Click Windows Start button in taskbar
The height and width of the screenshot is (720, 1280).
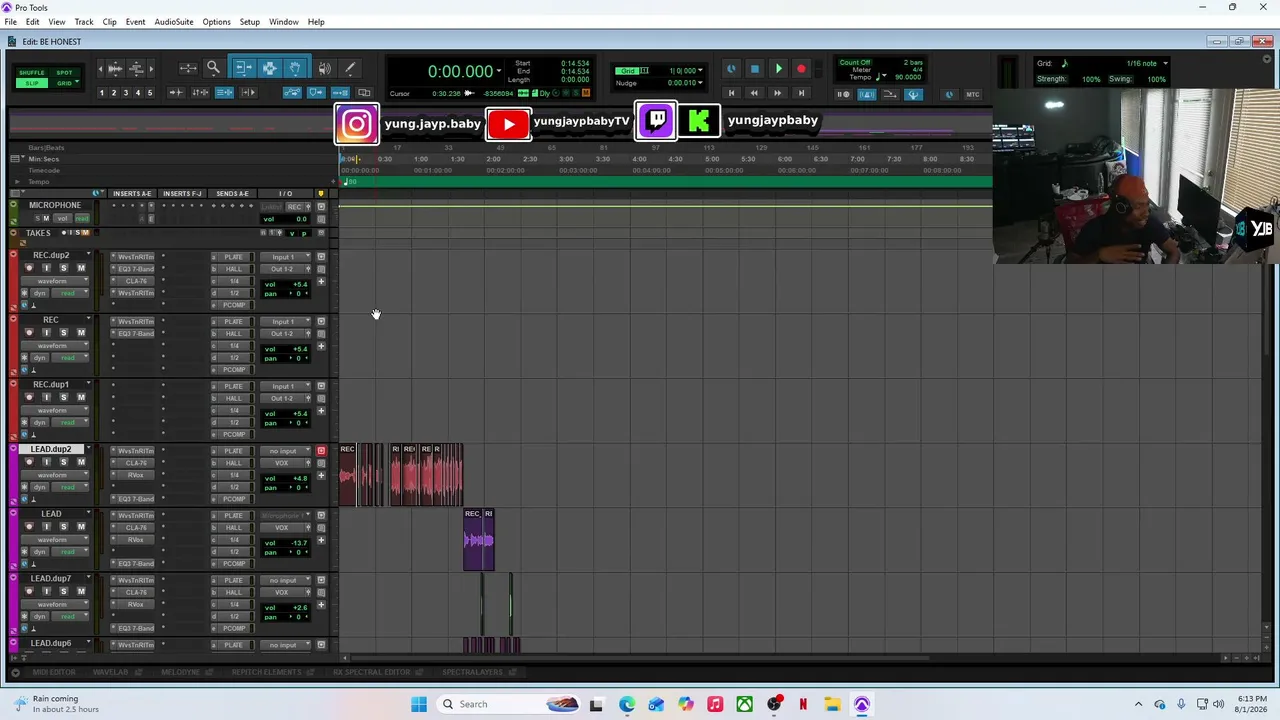click(419, 704)
